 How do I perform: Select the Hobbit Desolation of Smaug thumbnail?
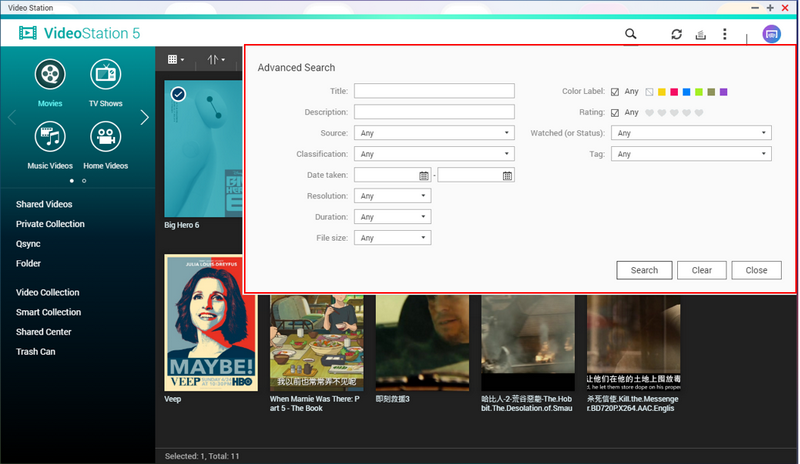point(528,343)
